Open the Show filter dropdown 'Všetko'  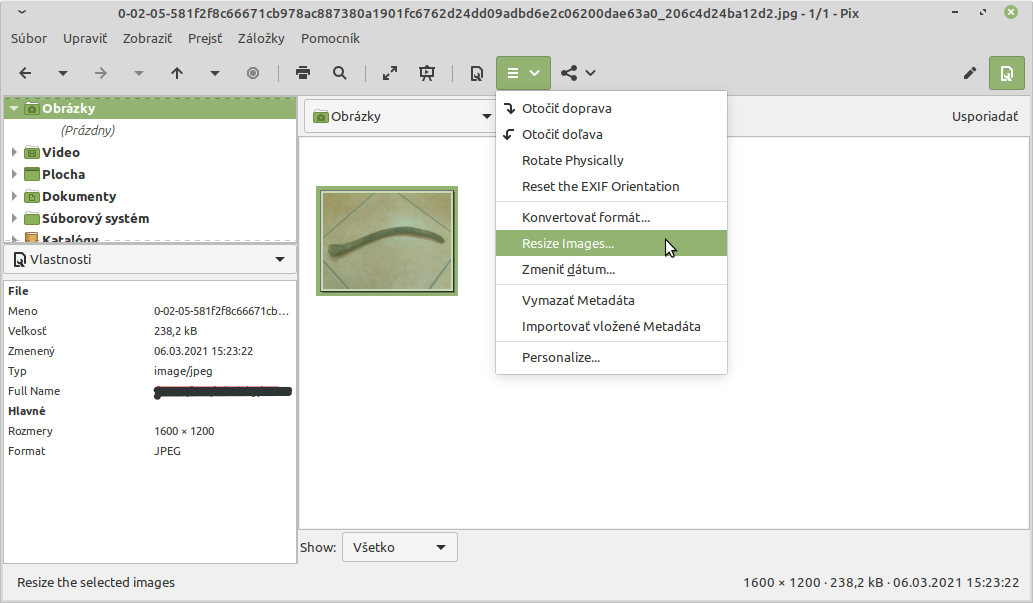[x=399, y=547]
